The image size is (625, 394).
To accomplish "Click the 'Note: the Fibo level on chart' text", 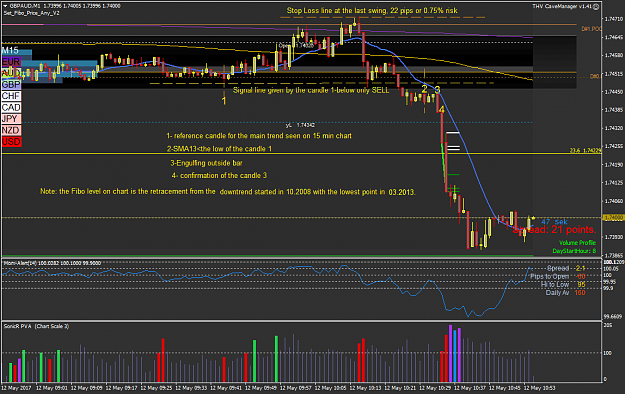I will [x=228, y=191].
